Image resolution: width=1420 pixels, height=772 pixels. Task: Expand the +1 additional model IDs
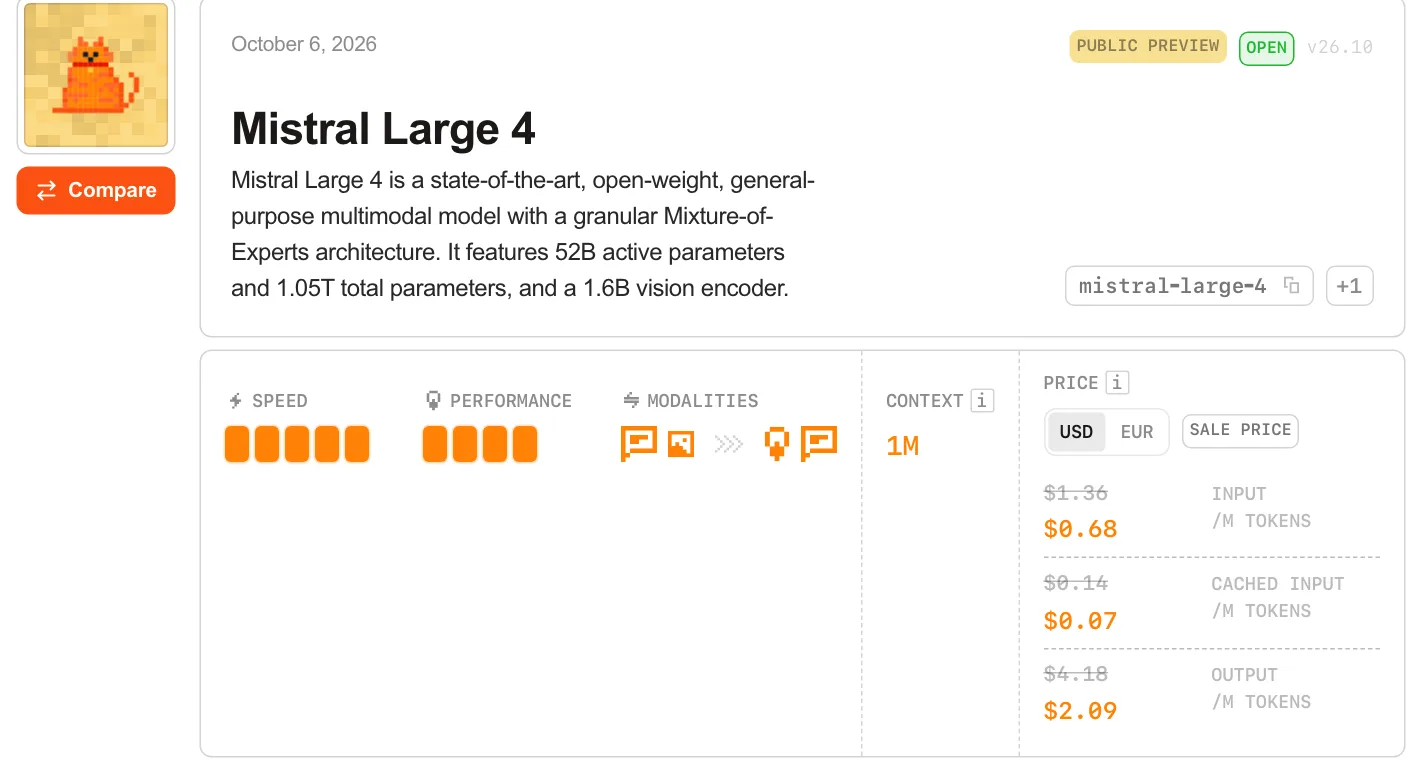[1350, 286]
